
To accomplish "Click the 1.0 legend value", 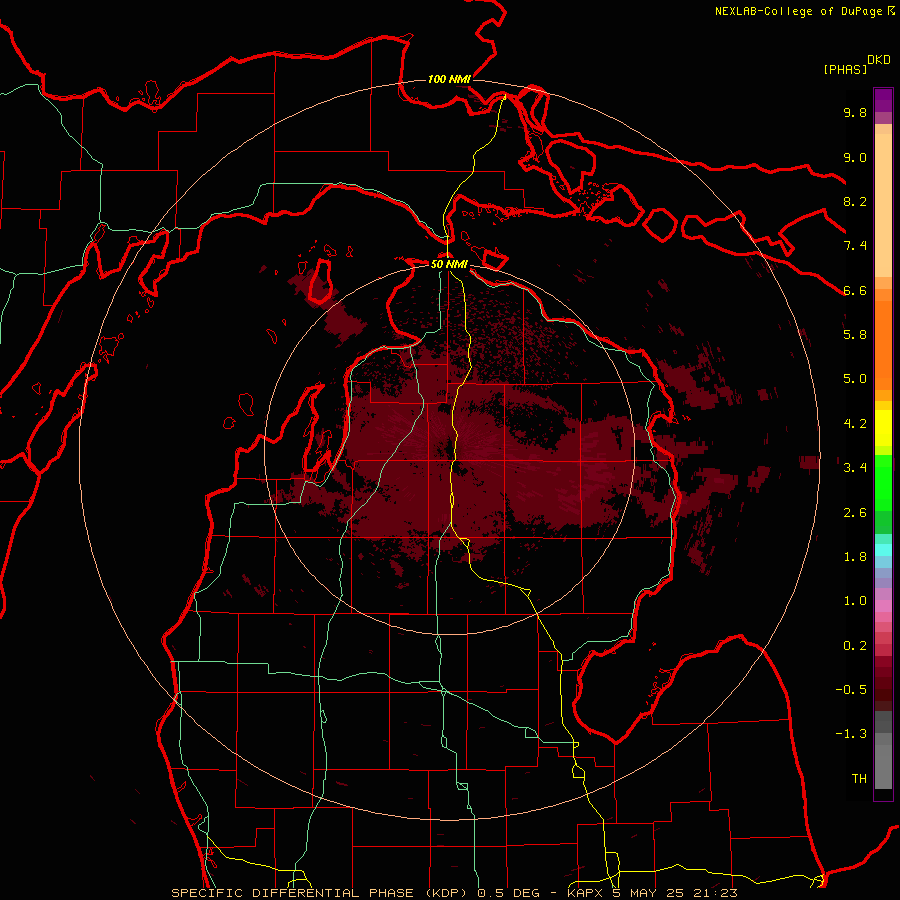I will coord(855,601).
